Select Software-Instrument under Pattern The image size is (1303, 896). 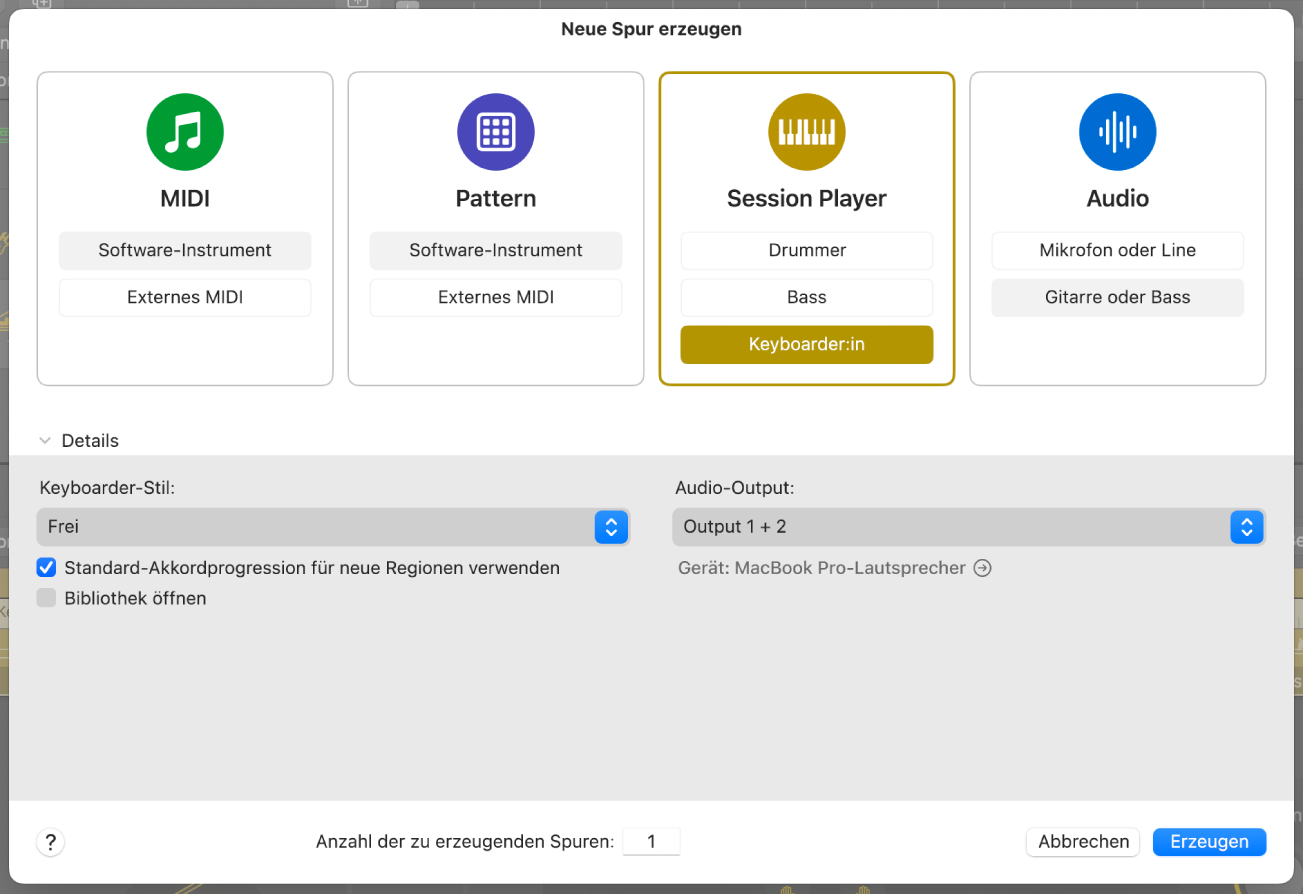tap(495, 250)
